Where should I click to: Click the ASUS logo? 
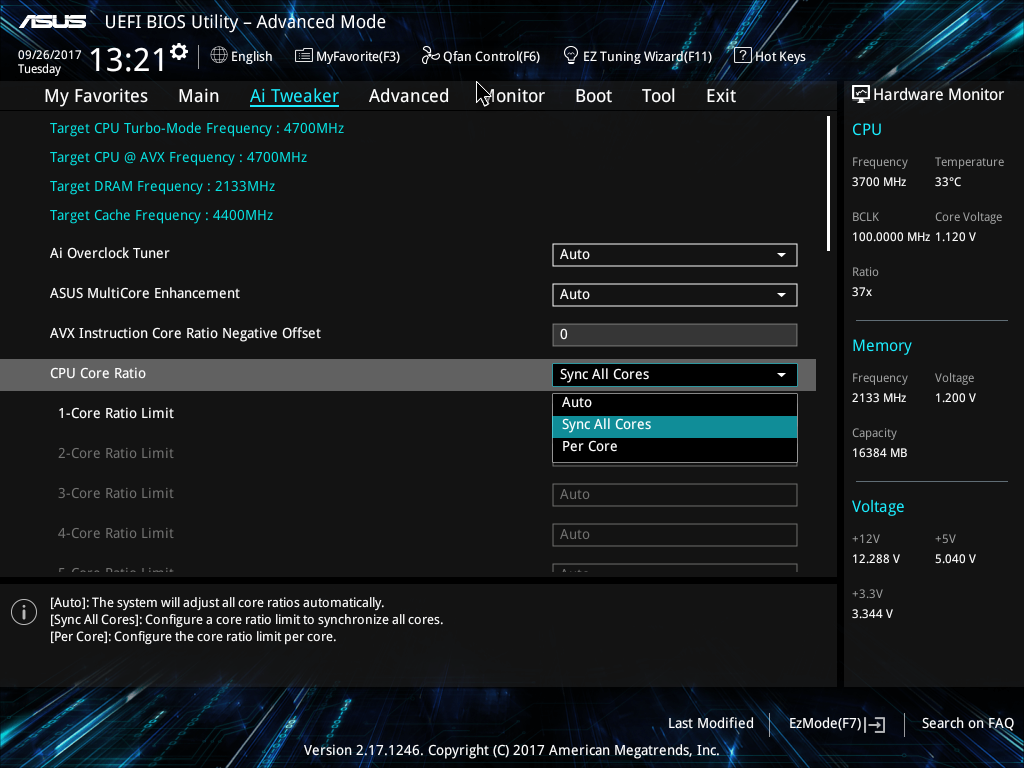tap(53, 22)
